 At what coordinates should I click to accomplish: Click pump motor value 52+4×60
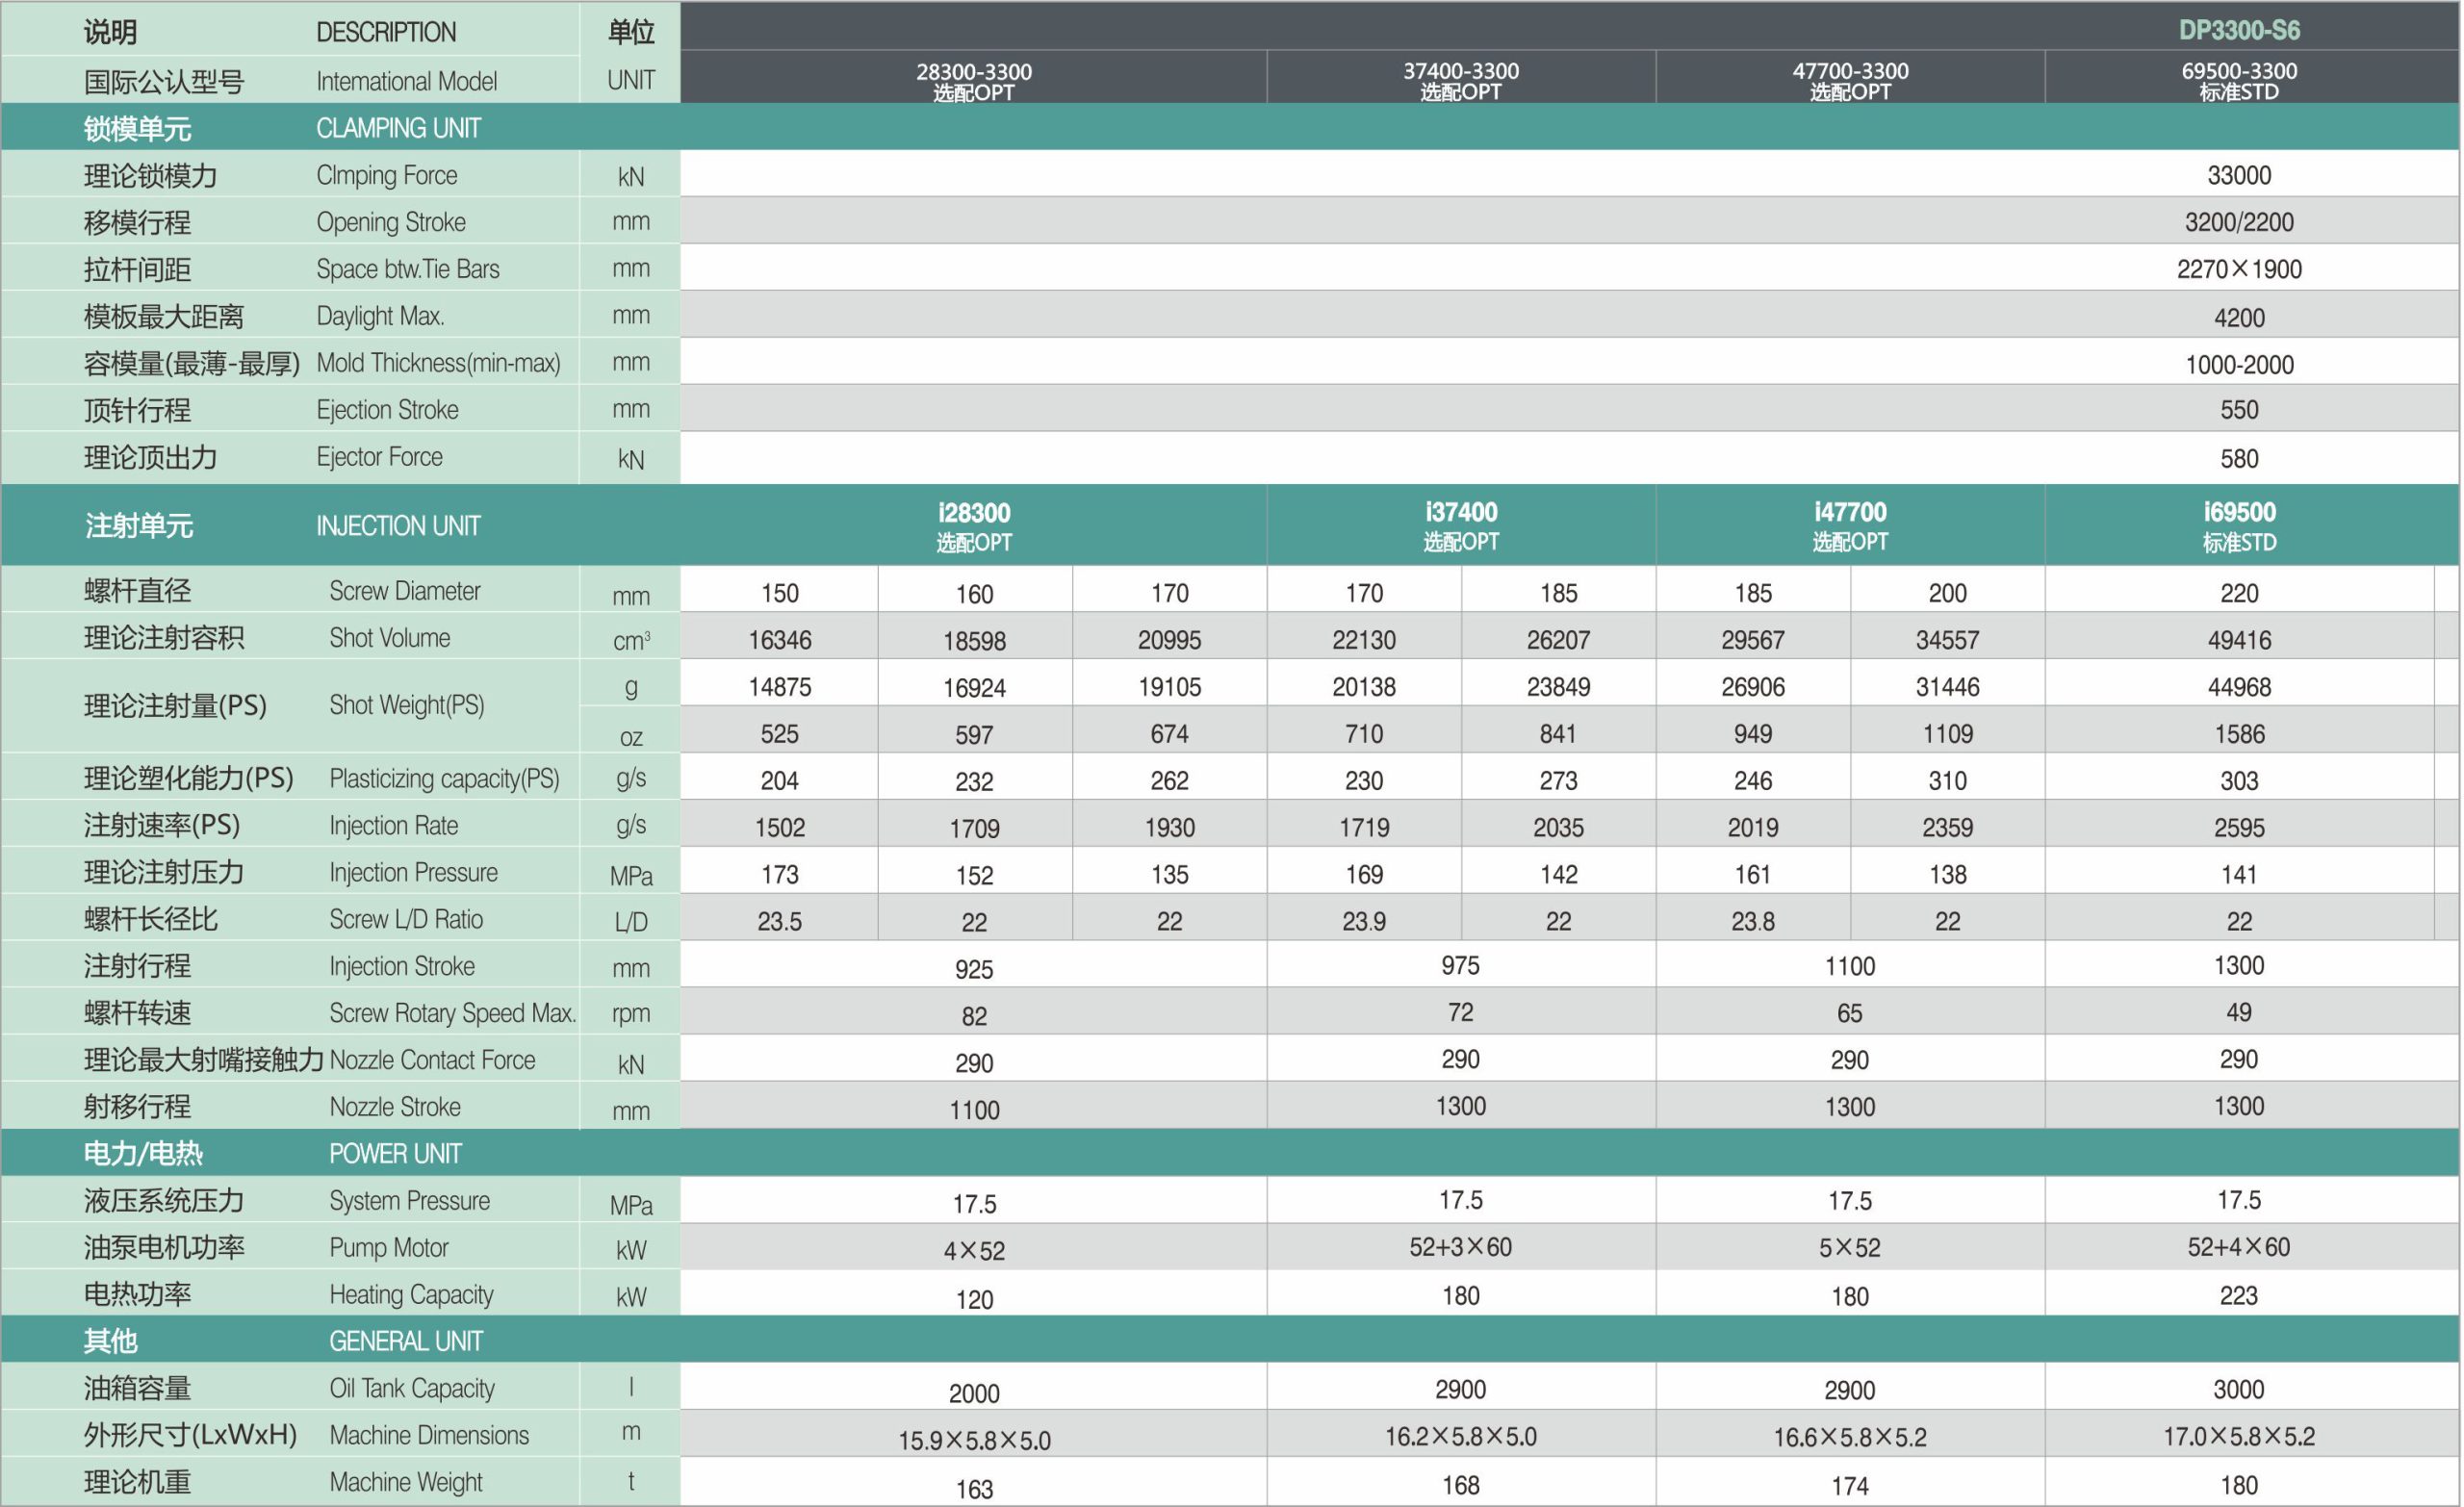coord(2239,1247)
